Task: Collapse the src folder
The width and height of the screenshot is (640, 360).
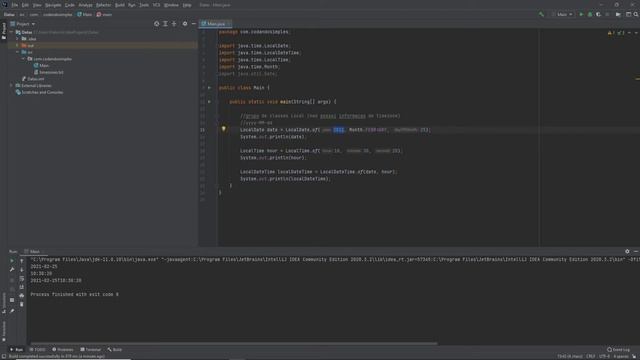Action: tap(18, 52)
